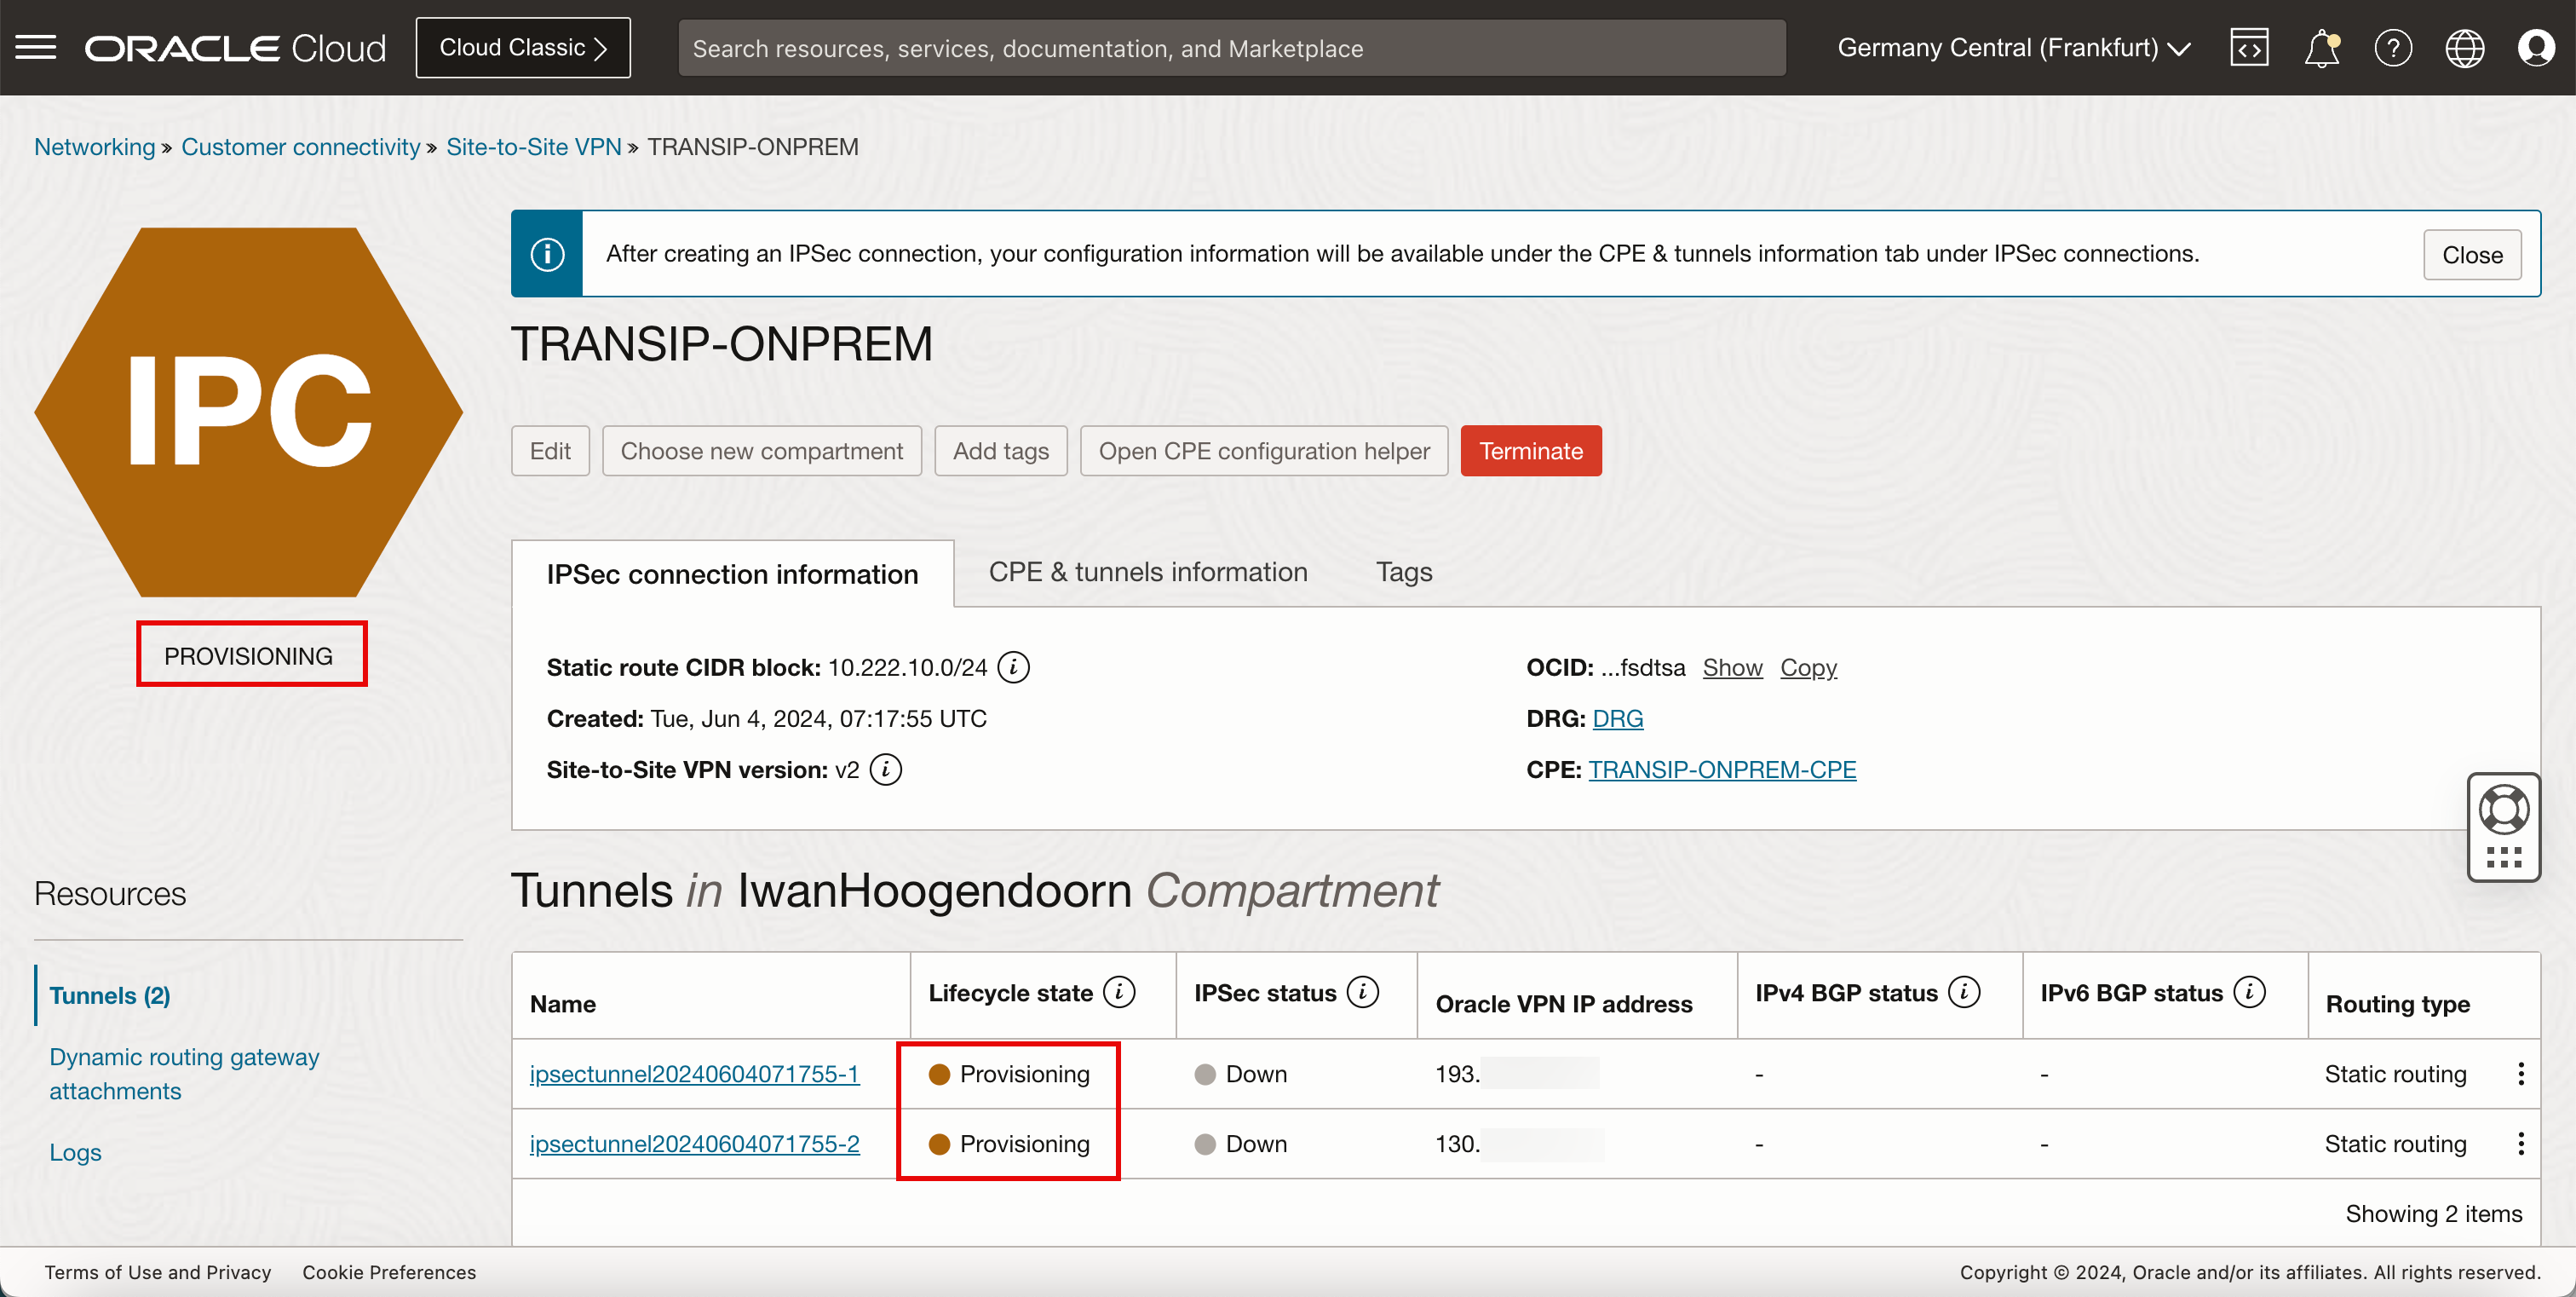Open the language globe icon
2576x1297 pixels.
pyautogui.click(x=2464, y=48)
